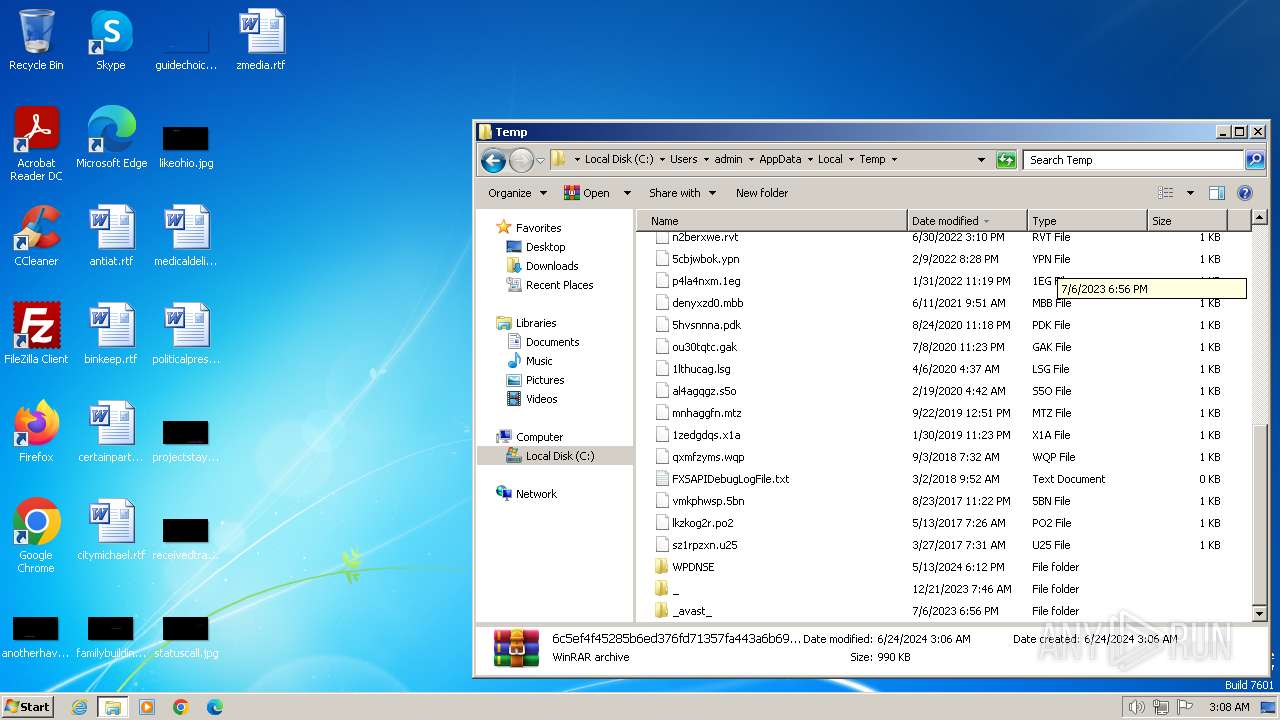
Task: Expand the Open button dropdown arrow
Action: click(x=627, y=193)
